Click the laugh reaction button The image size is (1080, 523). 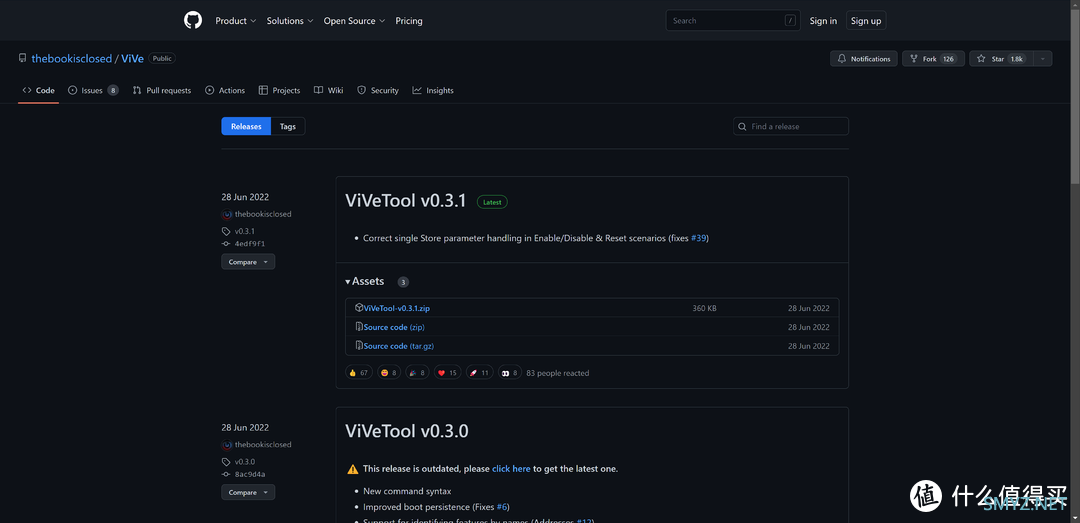tap(389, 373)
